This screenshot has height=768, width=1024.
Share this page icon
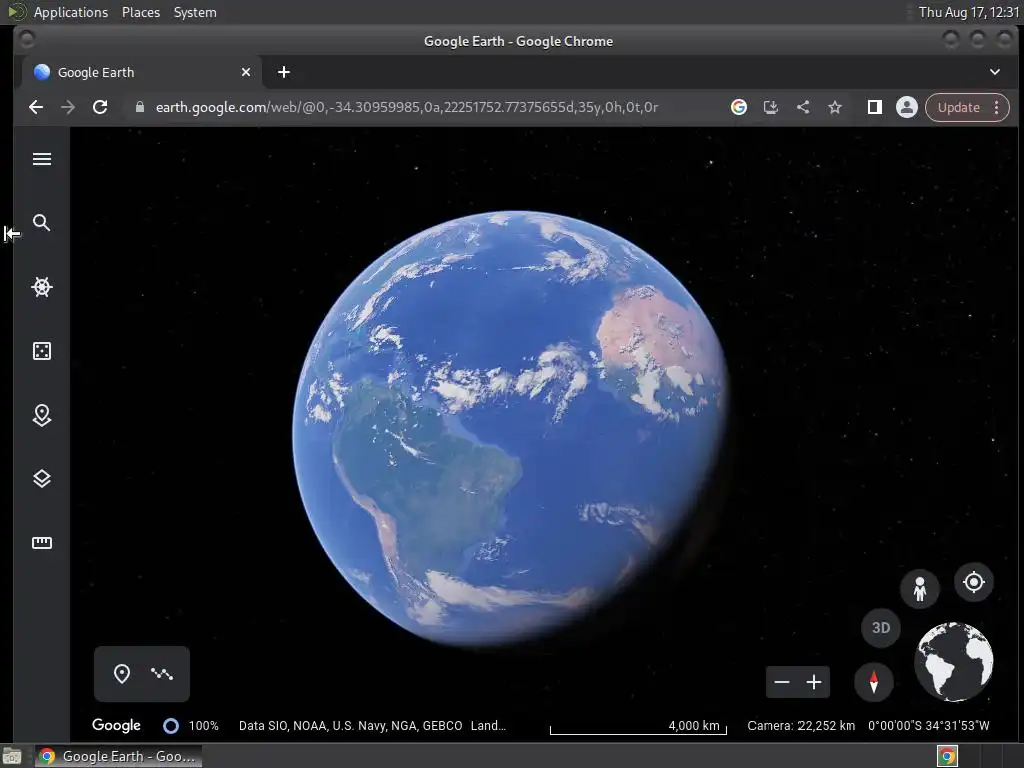[x=803, y=107]
